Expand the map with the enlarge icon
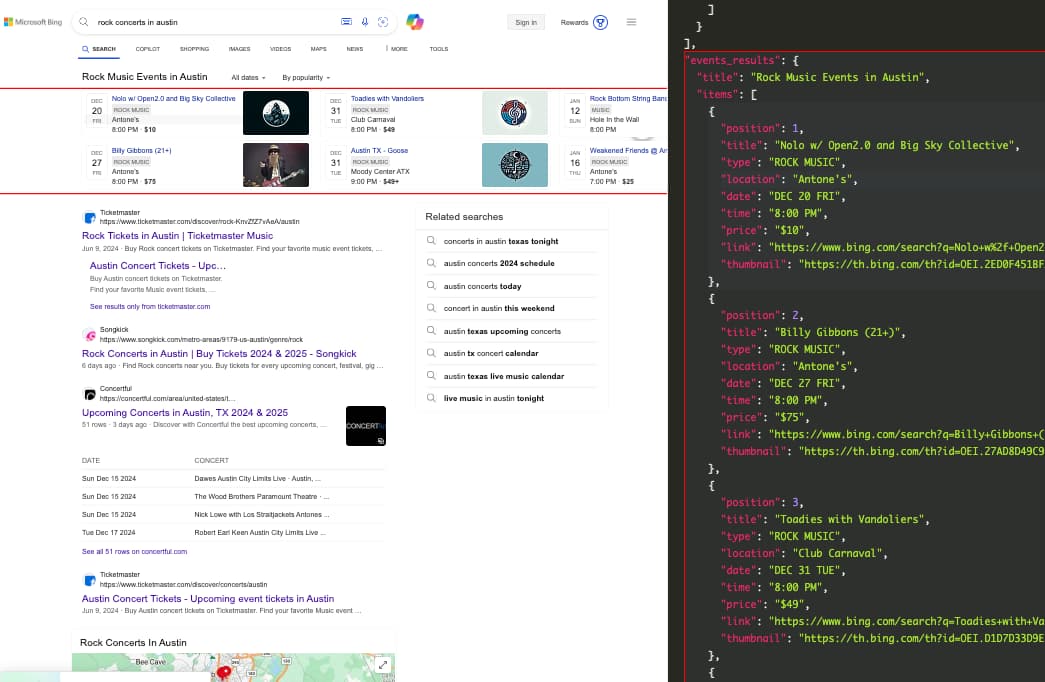The height and width of the screenshot is (682, 1045). point(383,665)
